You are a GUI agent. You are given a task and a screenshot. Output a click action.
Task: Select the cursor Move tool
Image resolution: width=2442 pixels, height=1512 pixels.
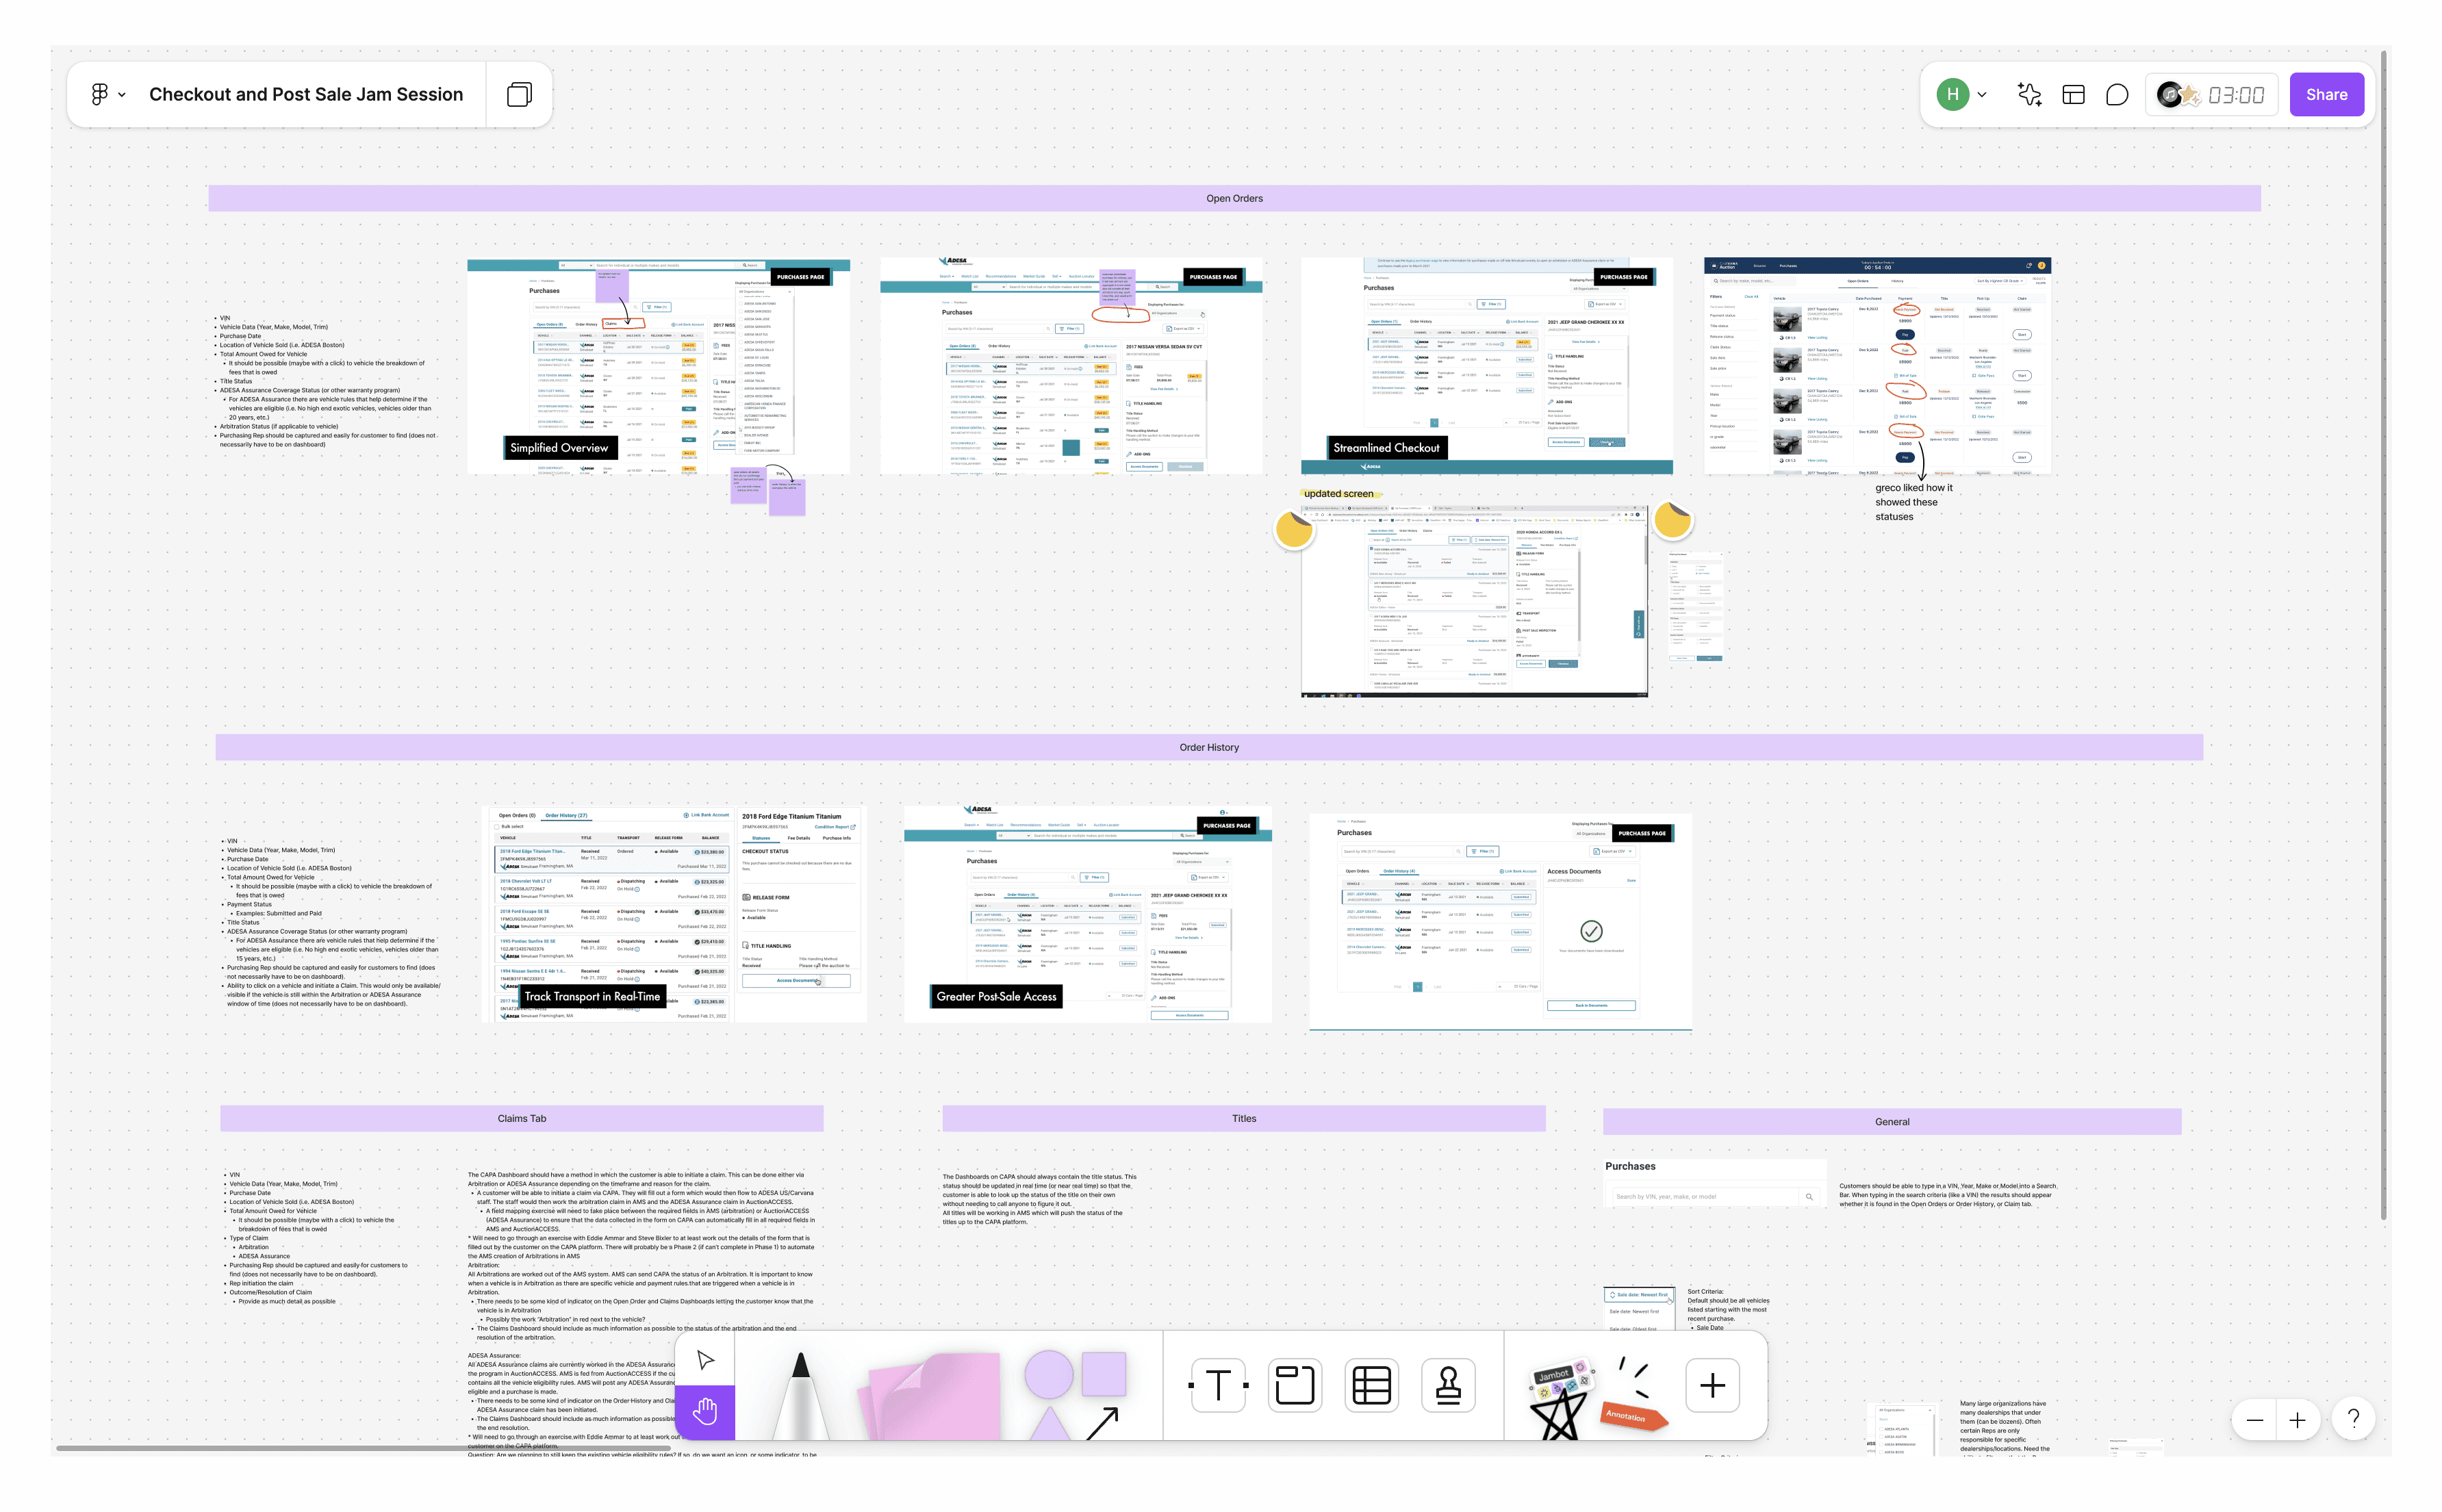[705, 1359]
